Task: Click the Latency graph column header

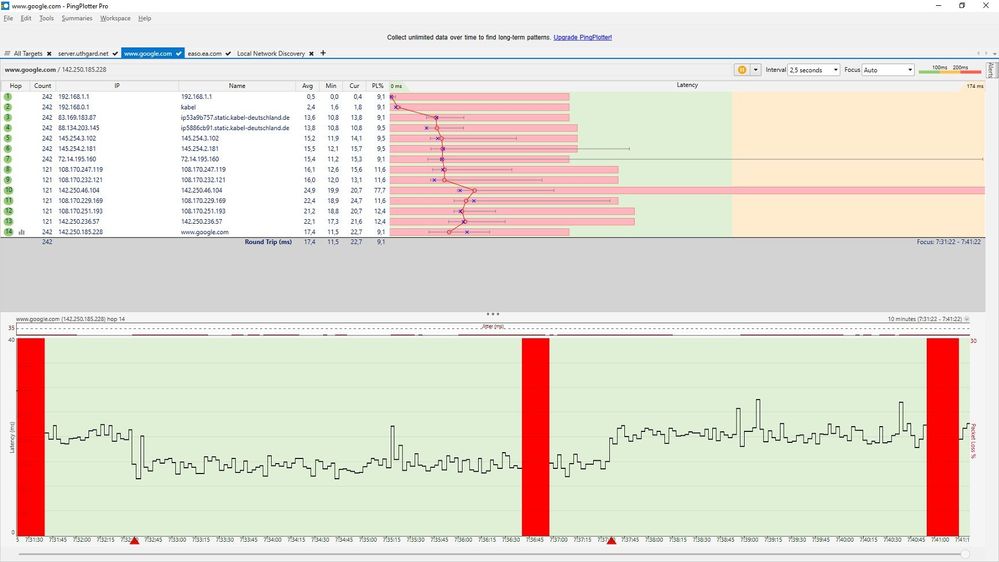Action: (x=687, y=85)
